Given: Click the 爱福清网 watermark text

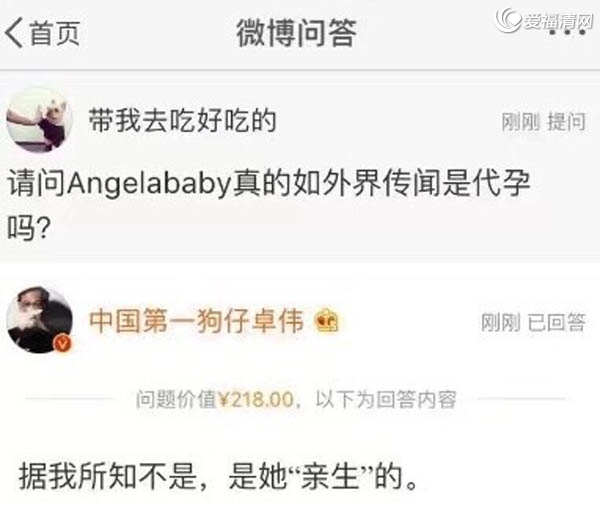Looking at the screenshot, I should (x=558, y=21).
